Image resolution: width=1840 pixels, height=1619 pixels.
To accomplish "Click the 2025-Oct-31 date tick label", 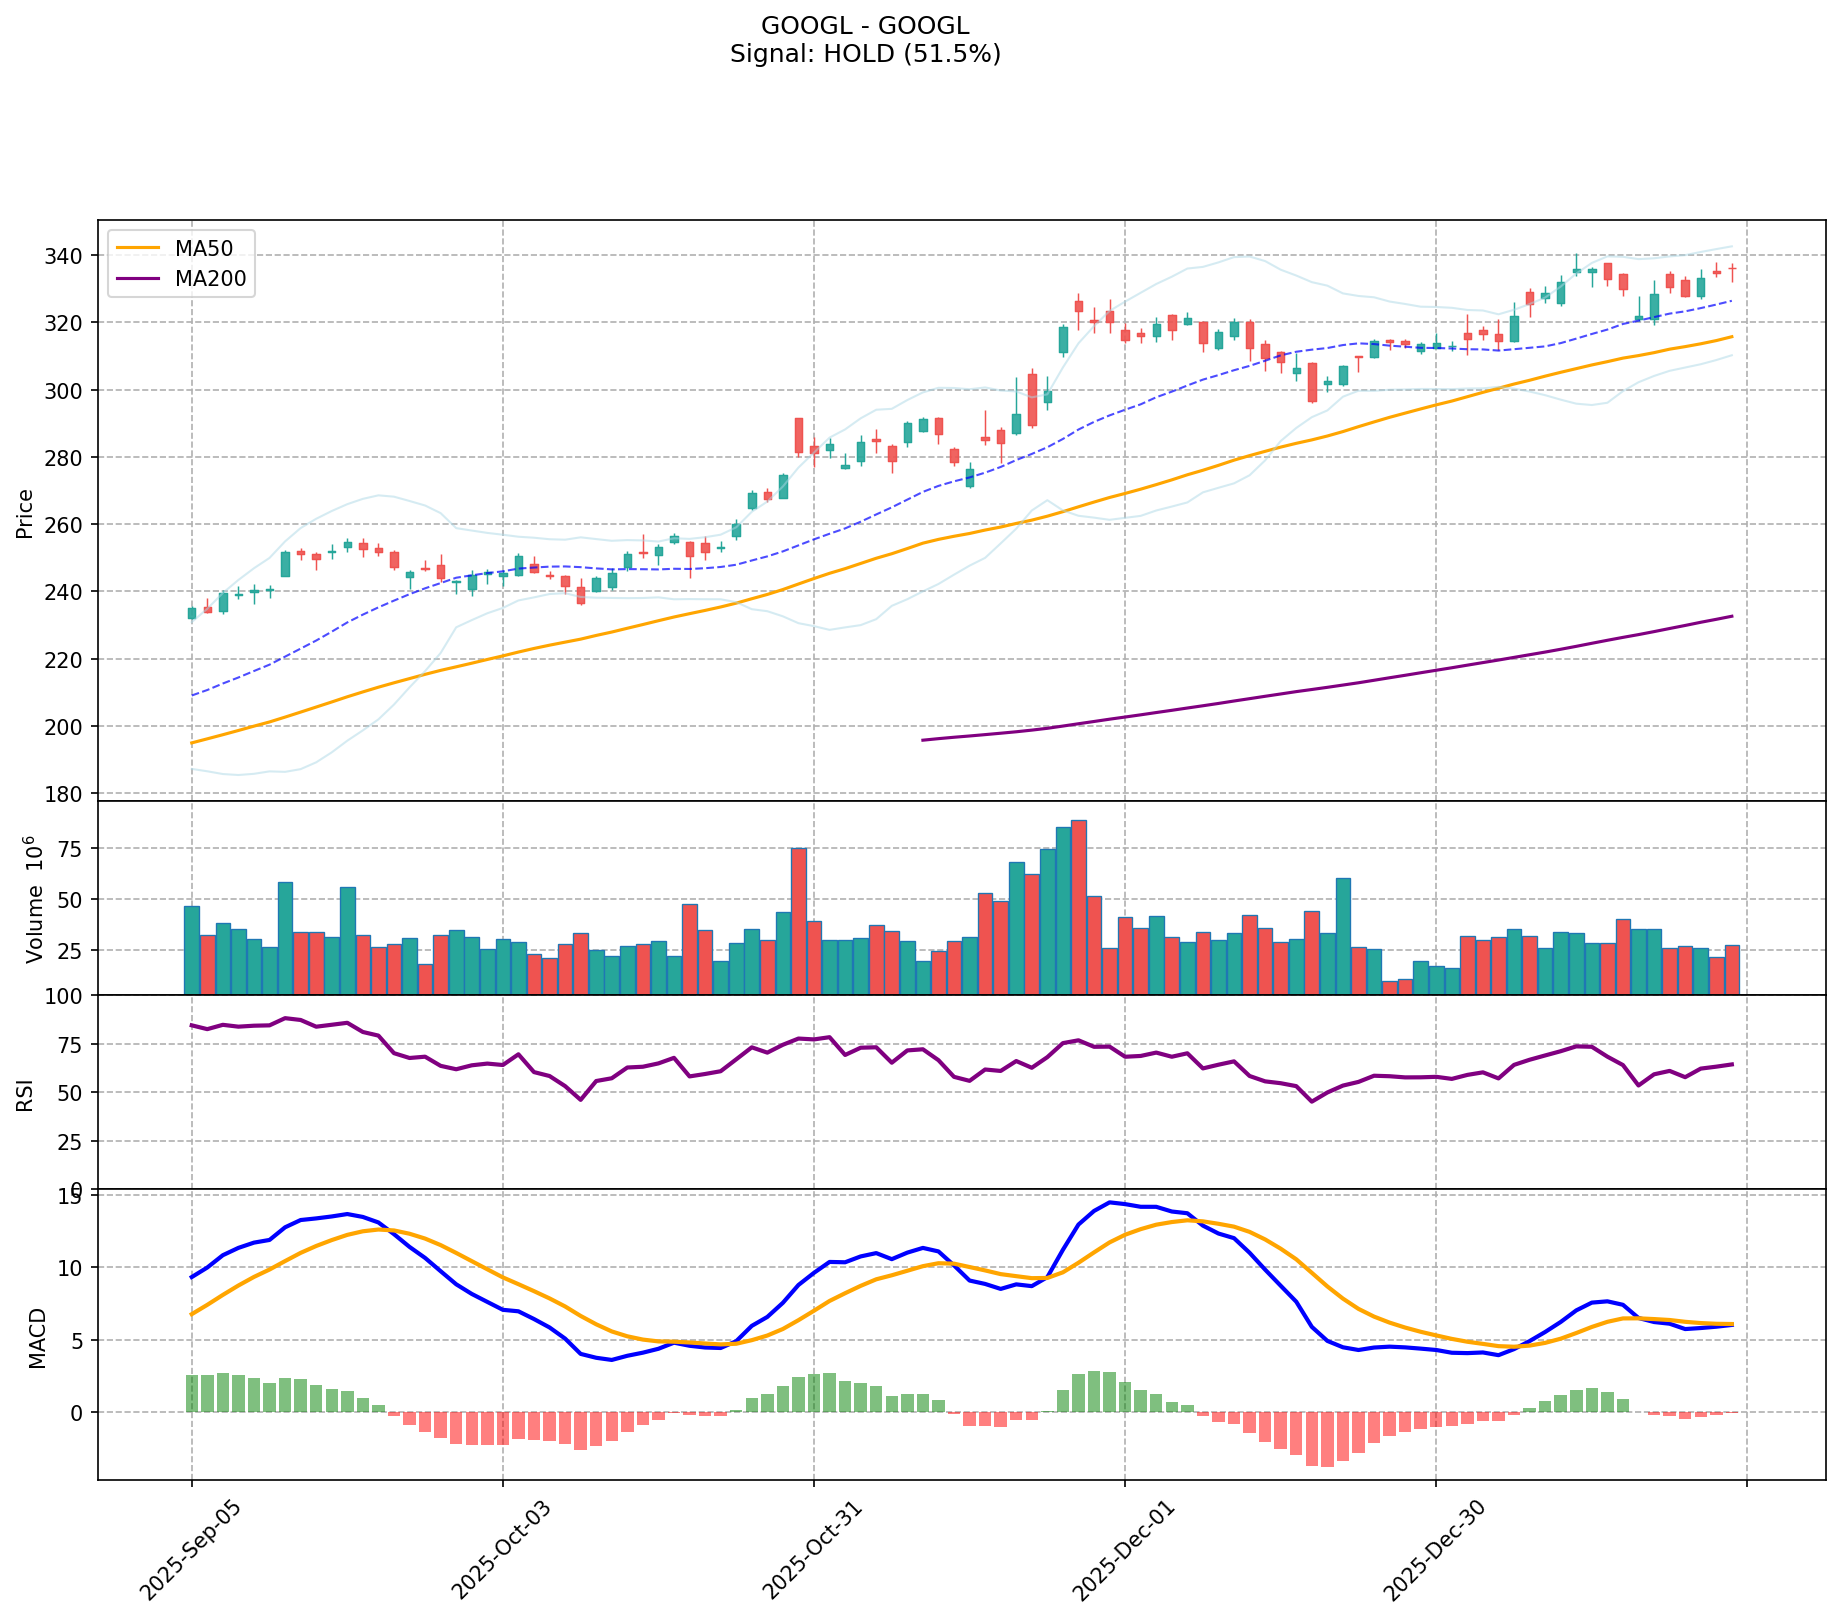I will (802, 1550).
